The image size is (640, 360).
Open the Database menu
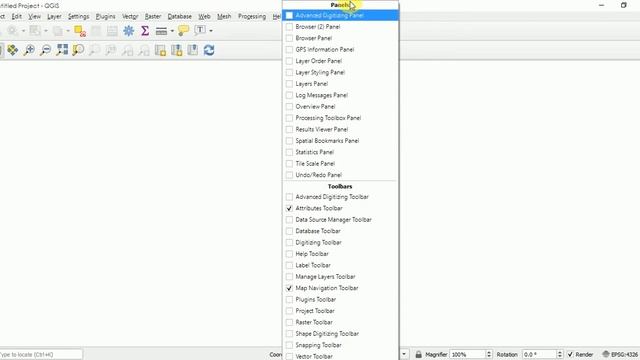[x=180, y=16]
